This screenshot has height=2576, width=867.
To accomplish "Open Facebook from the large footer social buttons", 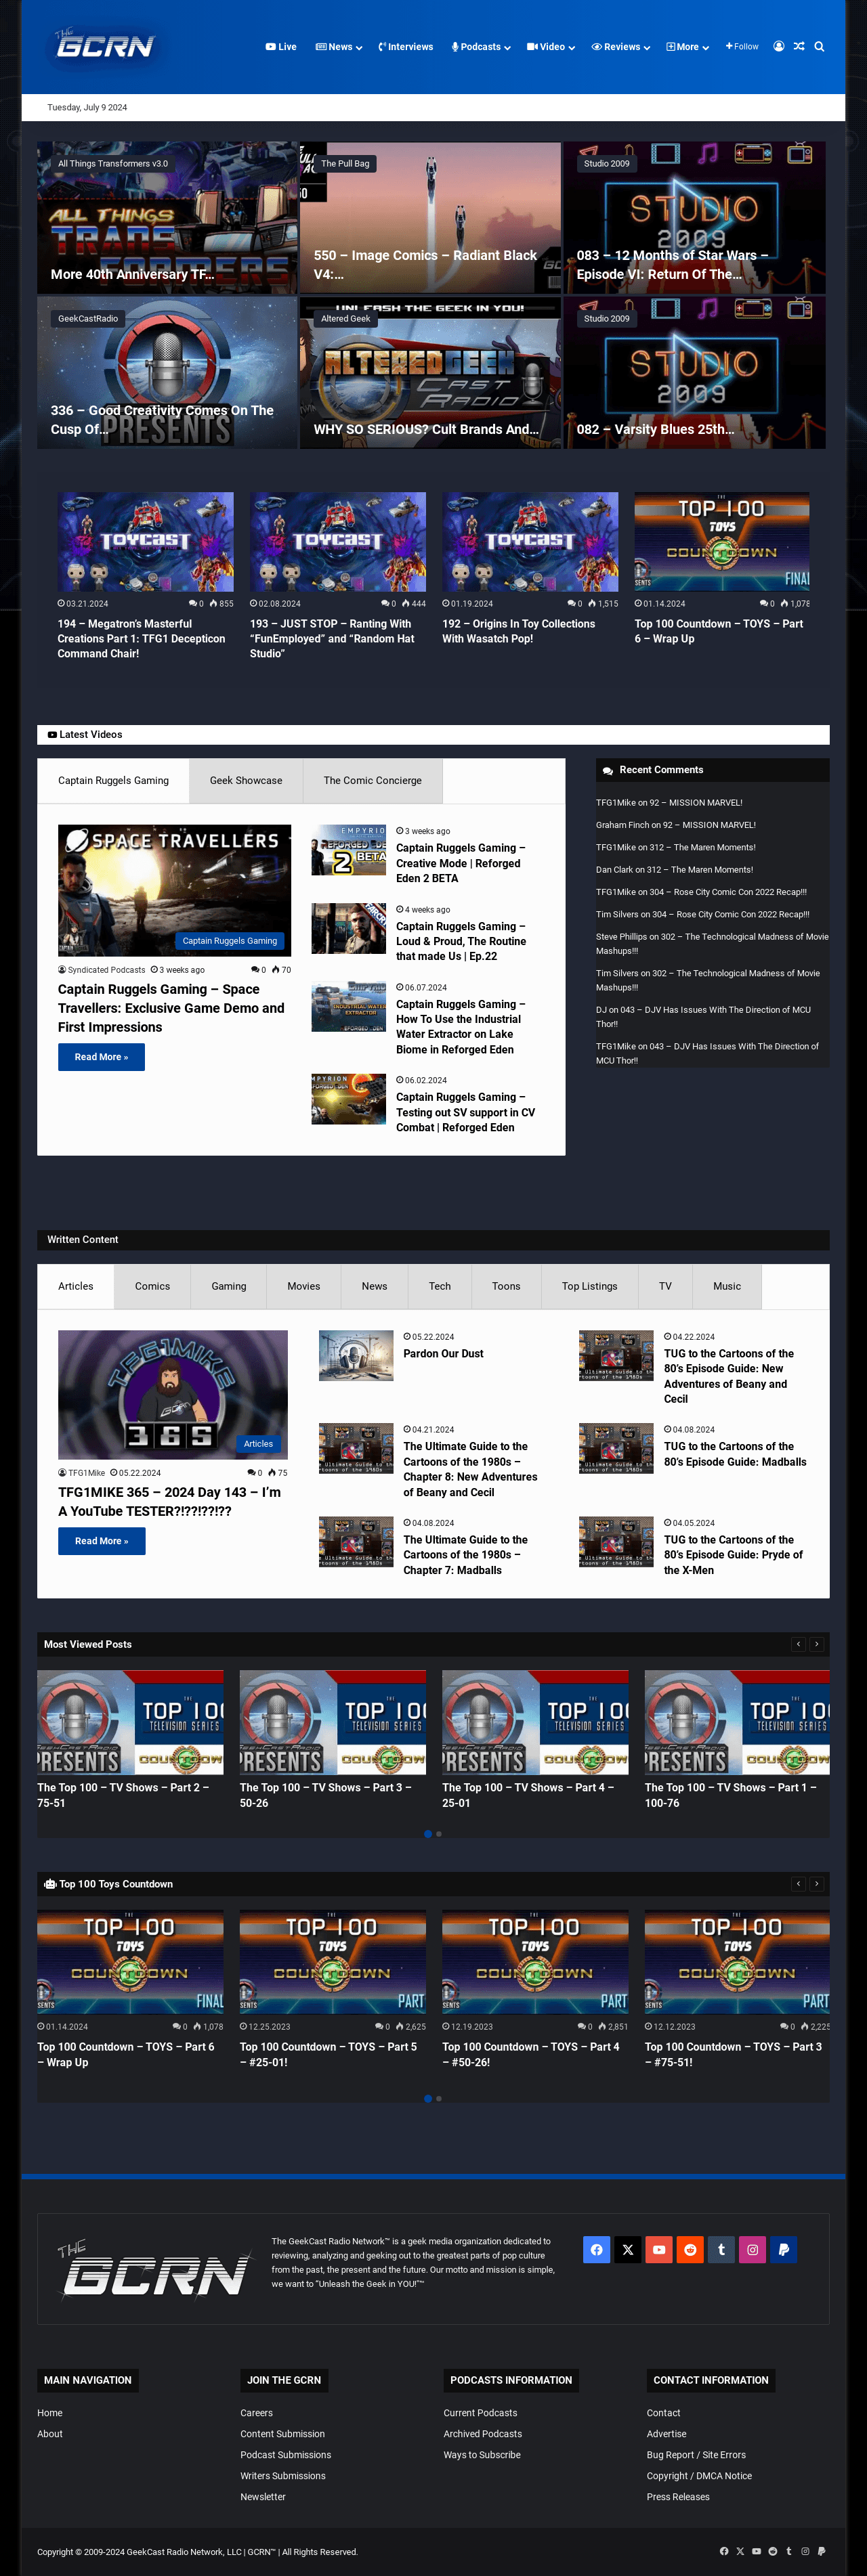I will (596, 2249).
